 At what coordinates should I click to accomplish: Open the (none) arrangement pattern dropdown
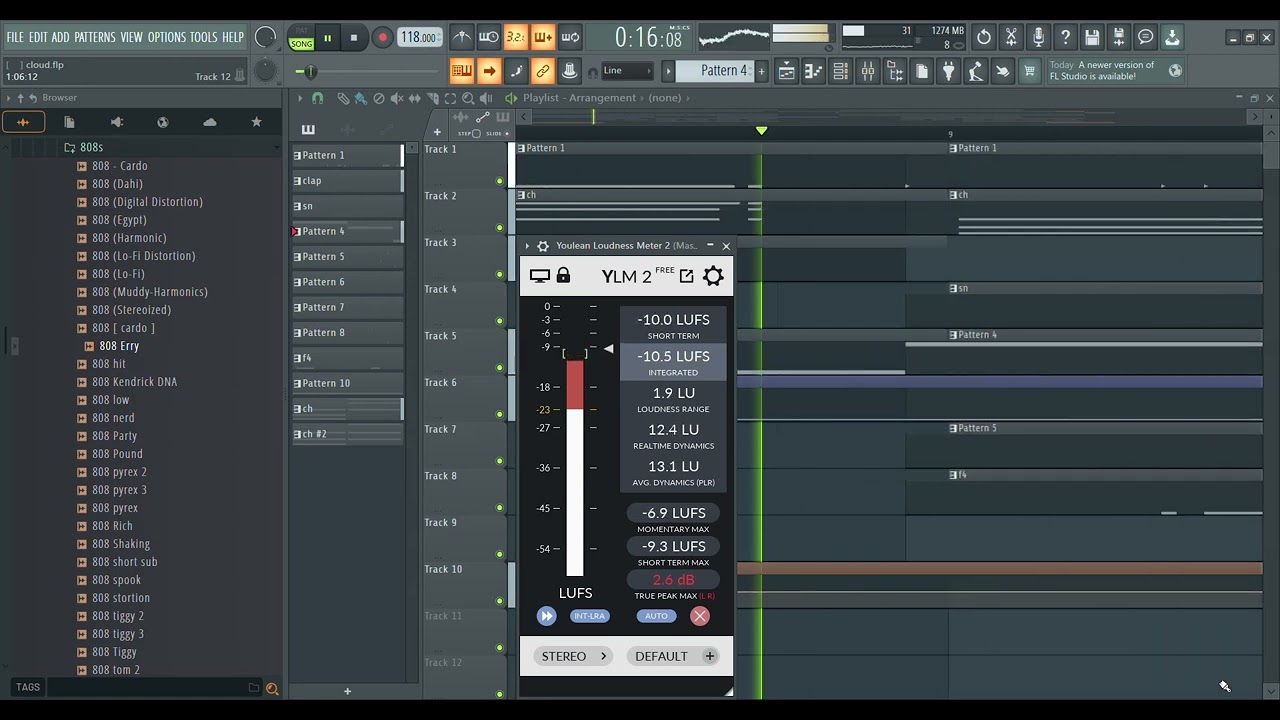click(665, 98)
